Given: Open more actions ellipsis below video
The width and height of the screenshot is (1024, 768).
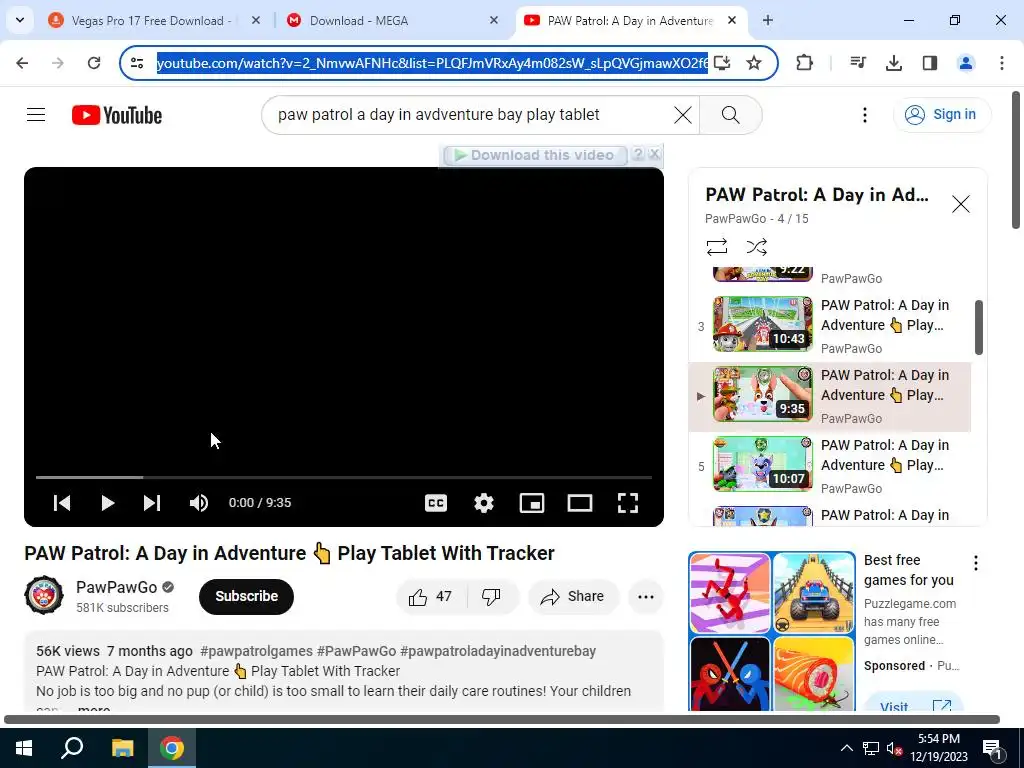Looking at the screenshot, I should coord(645,596).
